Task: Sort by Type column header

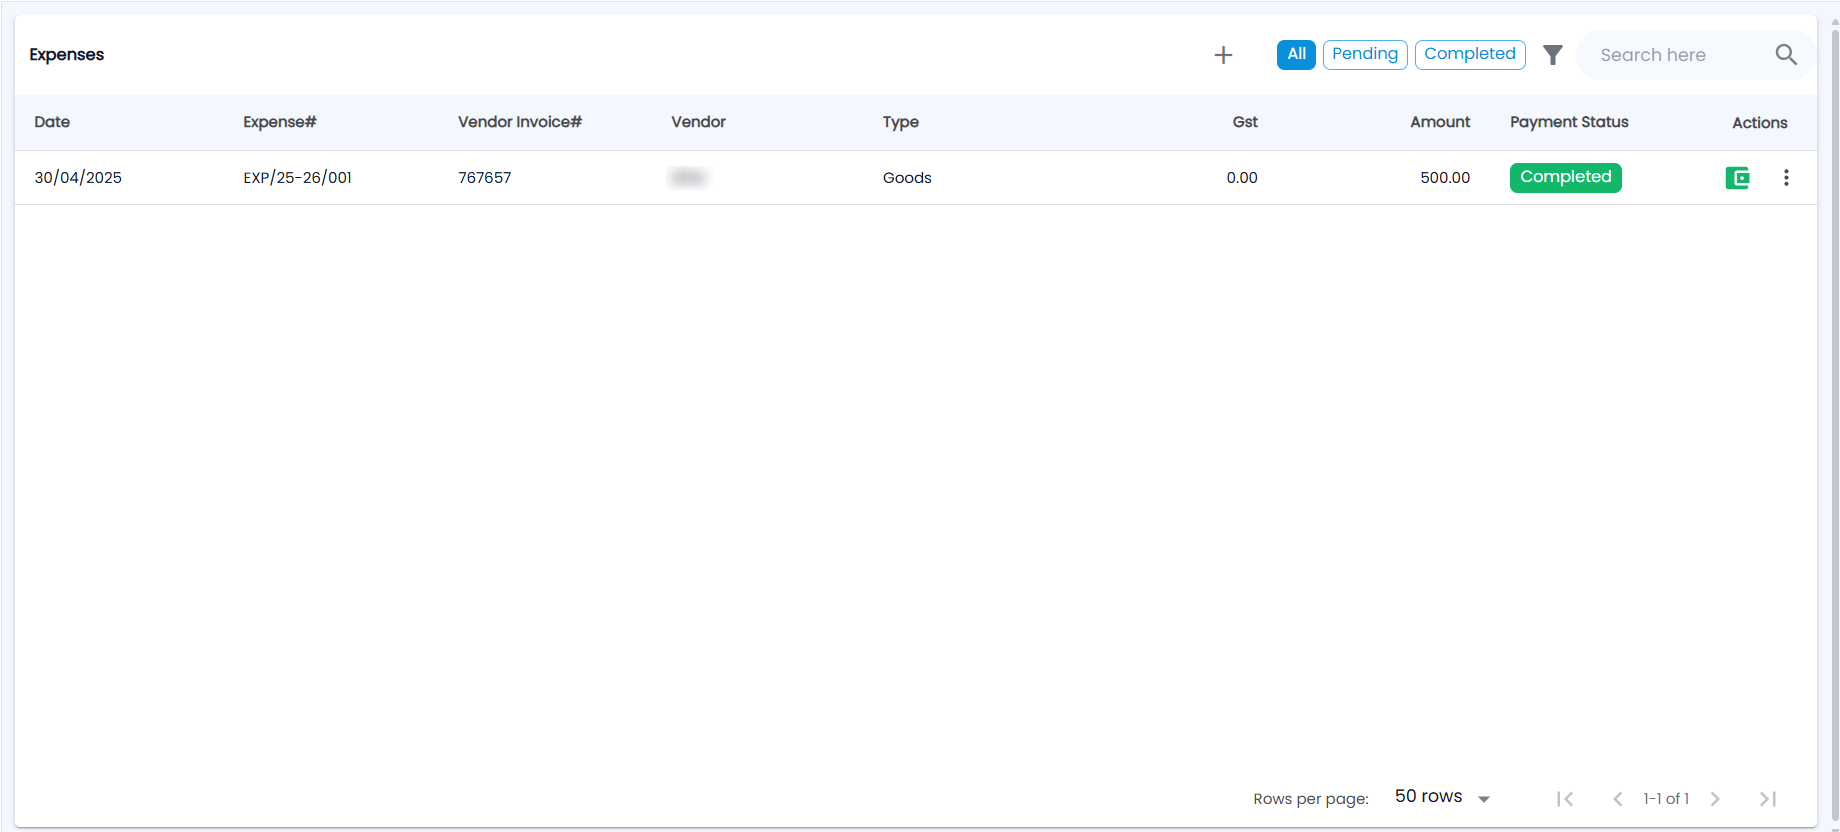Action: click(901, 122)
